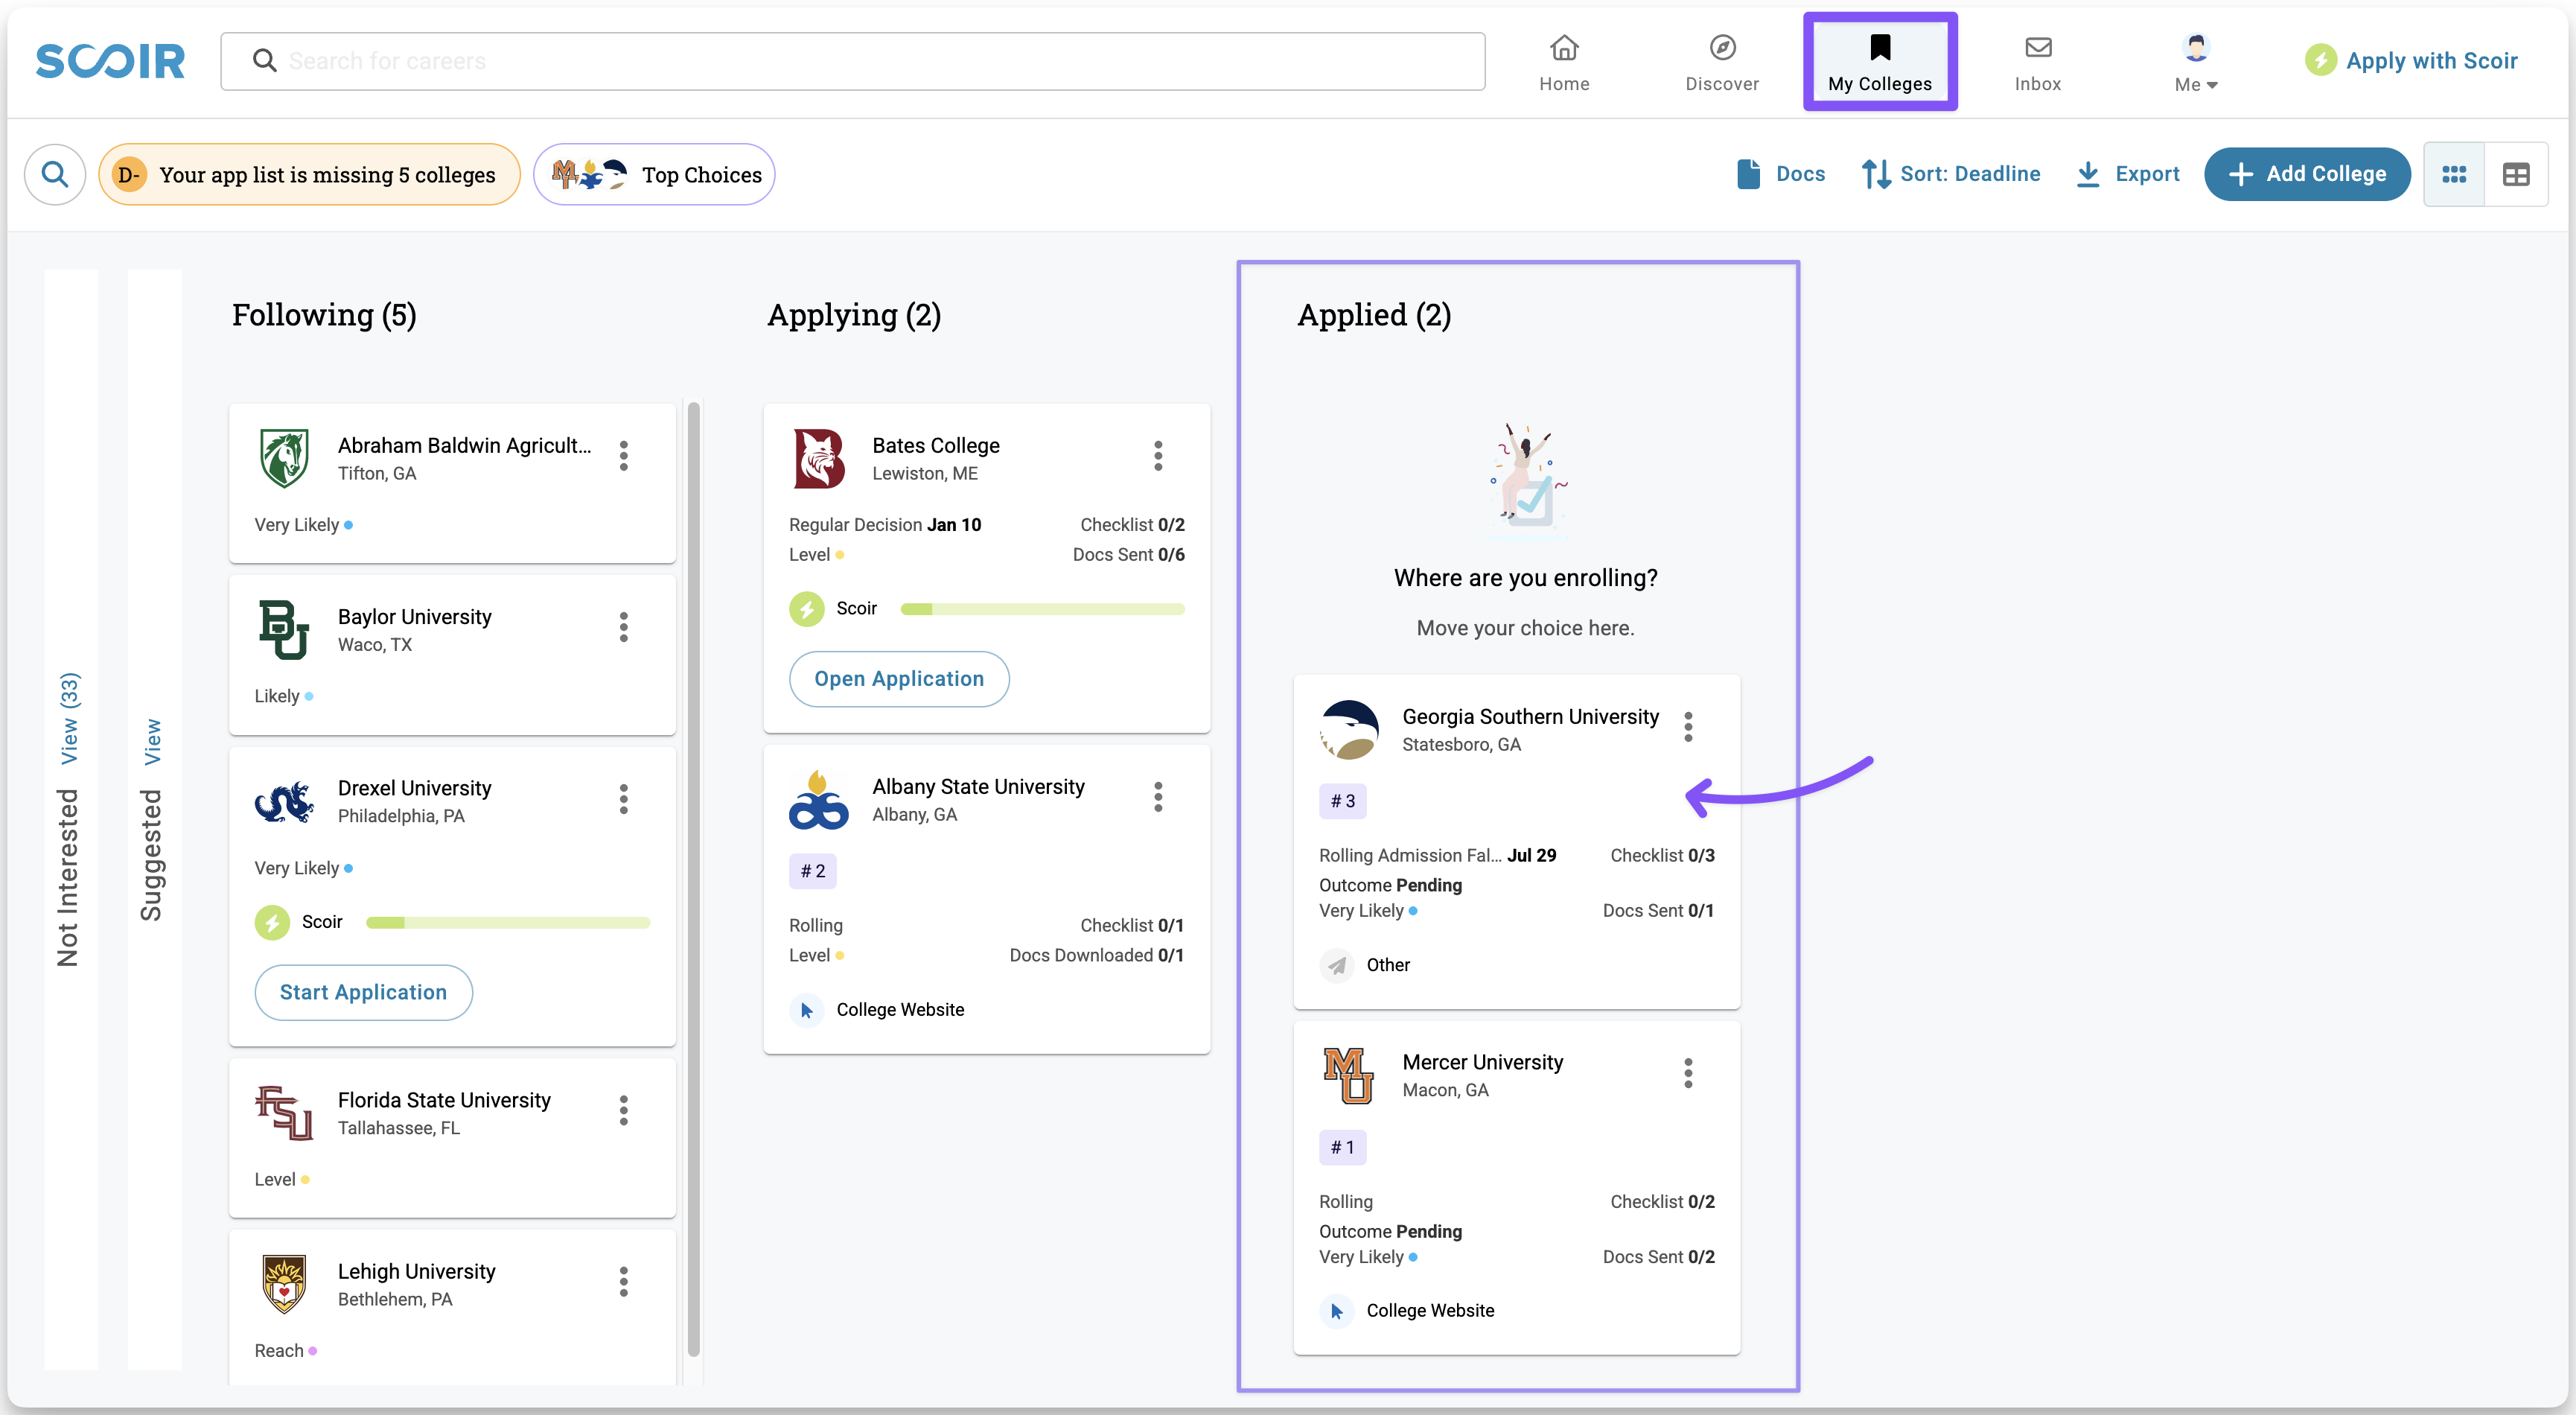Open Bates College three-dot menu
The height and width of the screenshot is (1415, 2576).
[1158, 456]
